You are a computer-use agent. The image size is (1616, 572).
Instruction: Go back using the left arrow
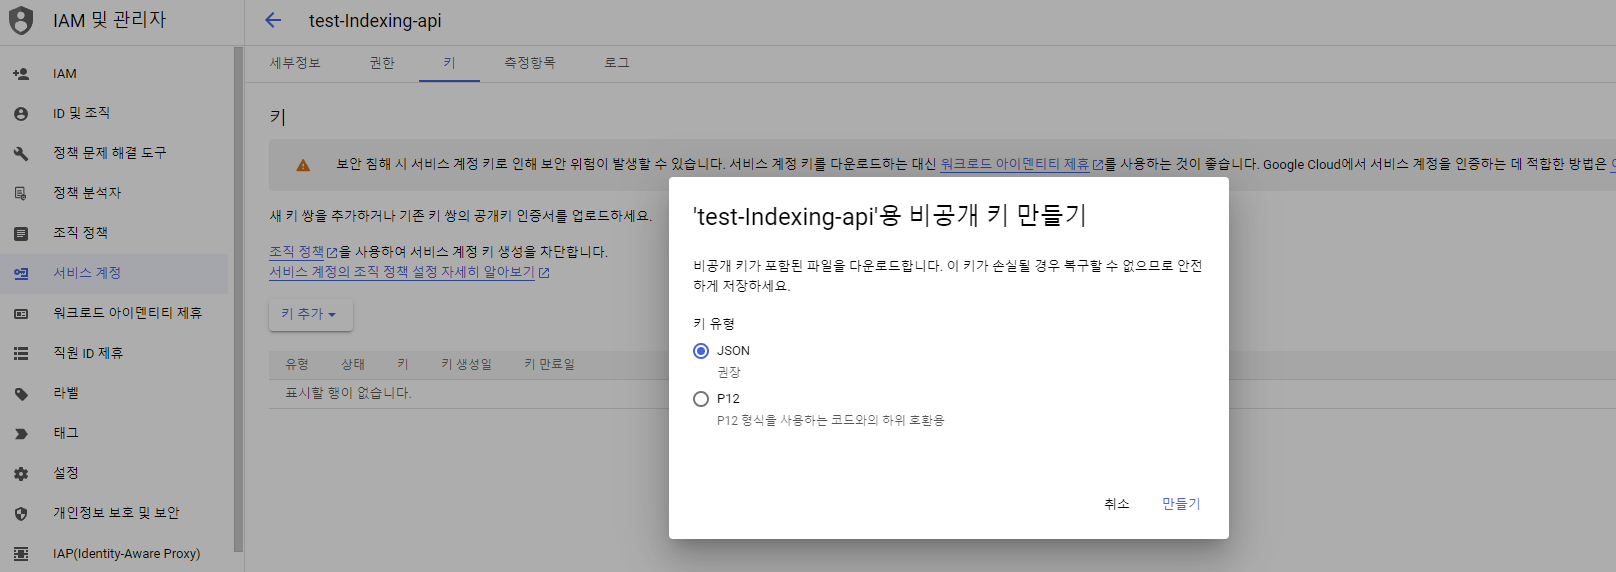(273, 20)
